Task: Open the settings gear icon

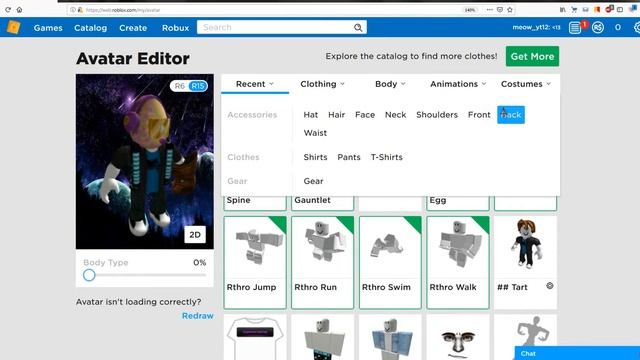Action: pos(636,27)
